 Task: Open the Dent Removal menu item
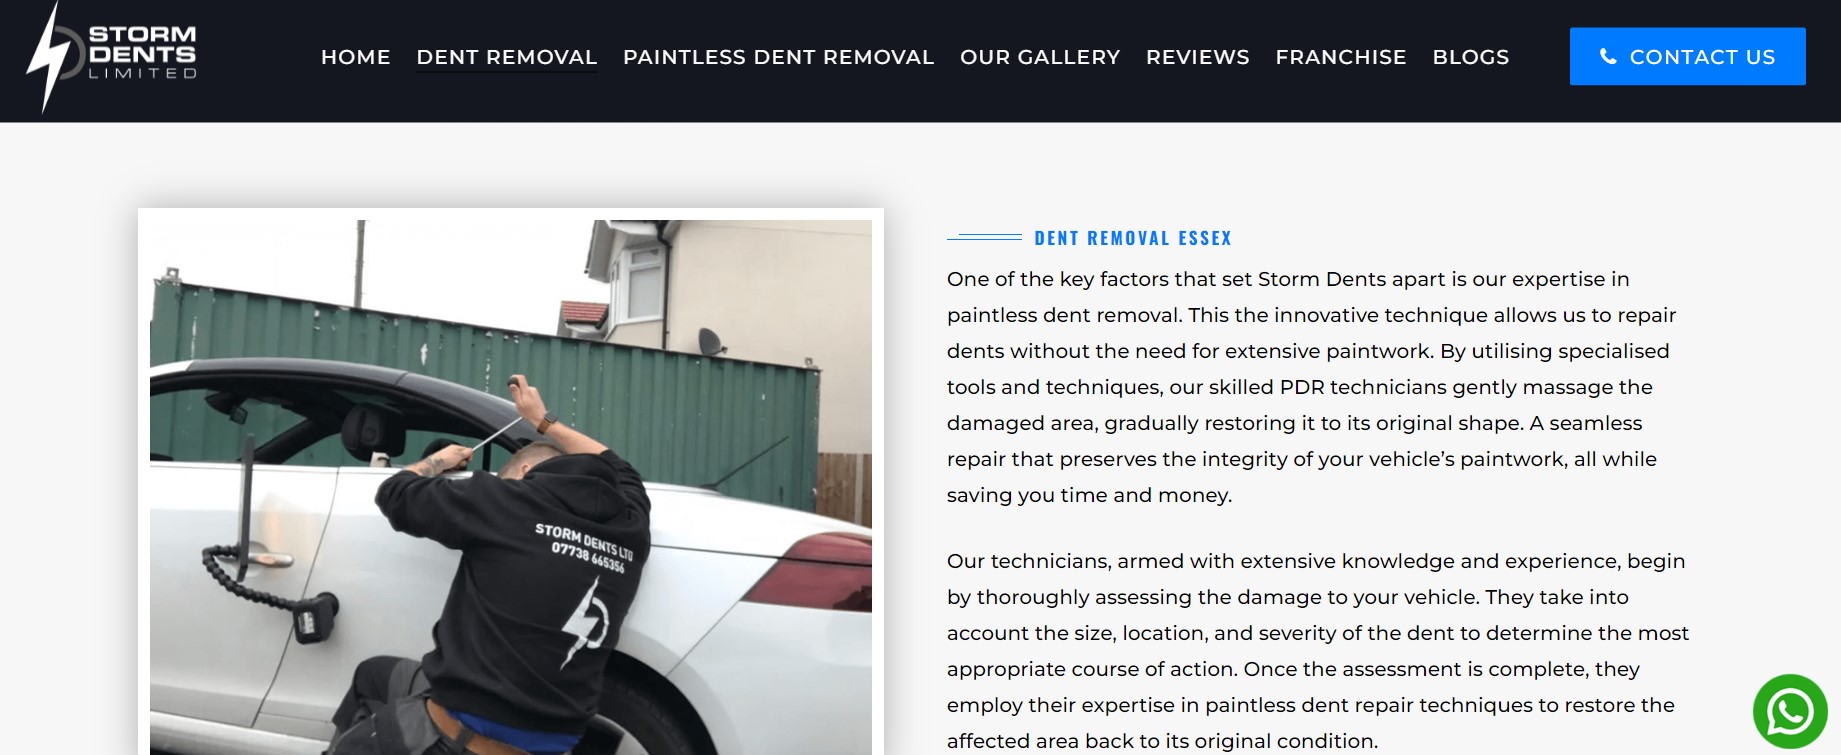pyautogui.click(x=506, y=57)
